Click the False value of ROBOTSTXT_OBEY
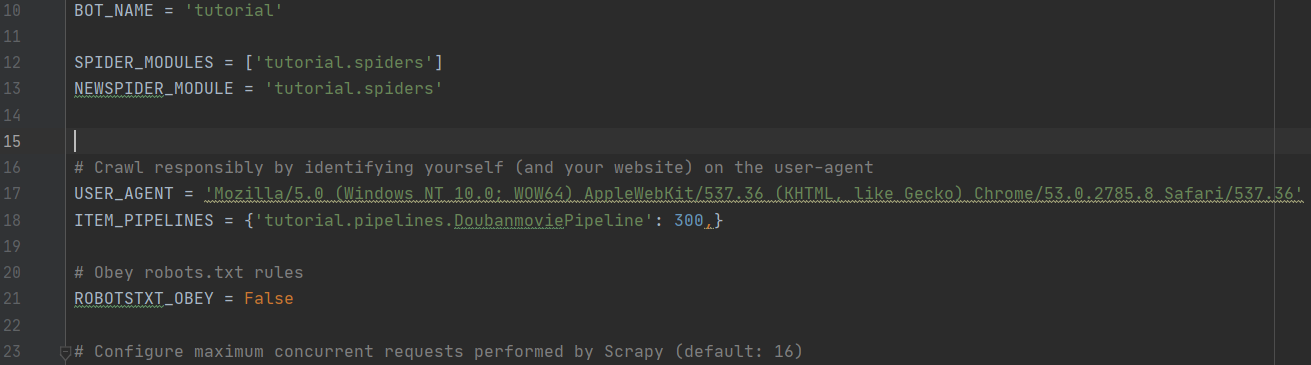This screenshot has height=365, width=1311. click(269, 298)
